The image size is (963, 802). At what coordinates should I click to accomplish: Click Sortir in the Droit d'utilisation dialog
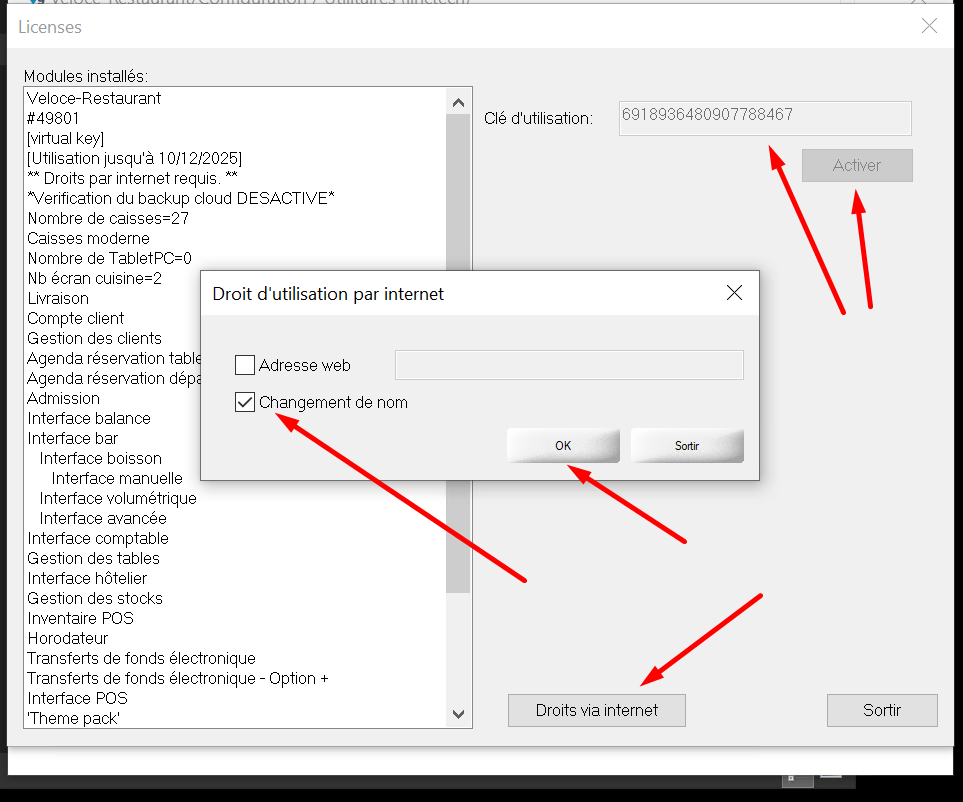[687, 445]
